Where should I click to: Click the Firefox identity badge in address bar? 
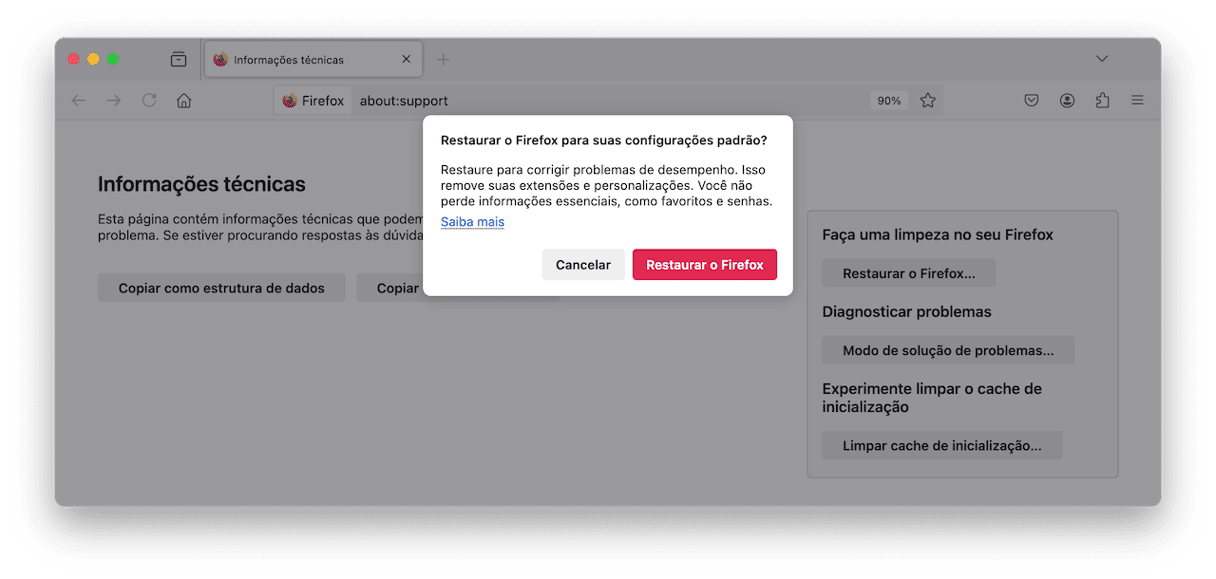[313, 100]
